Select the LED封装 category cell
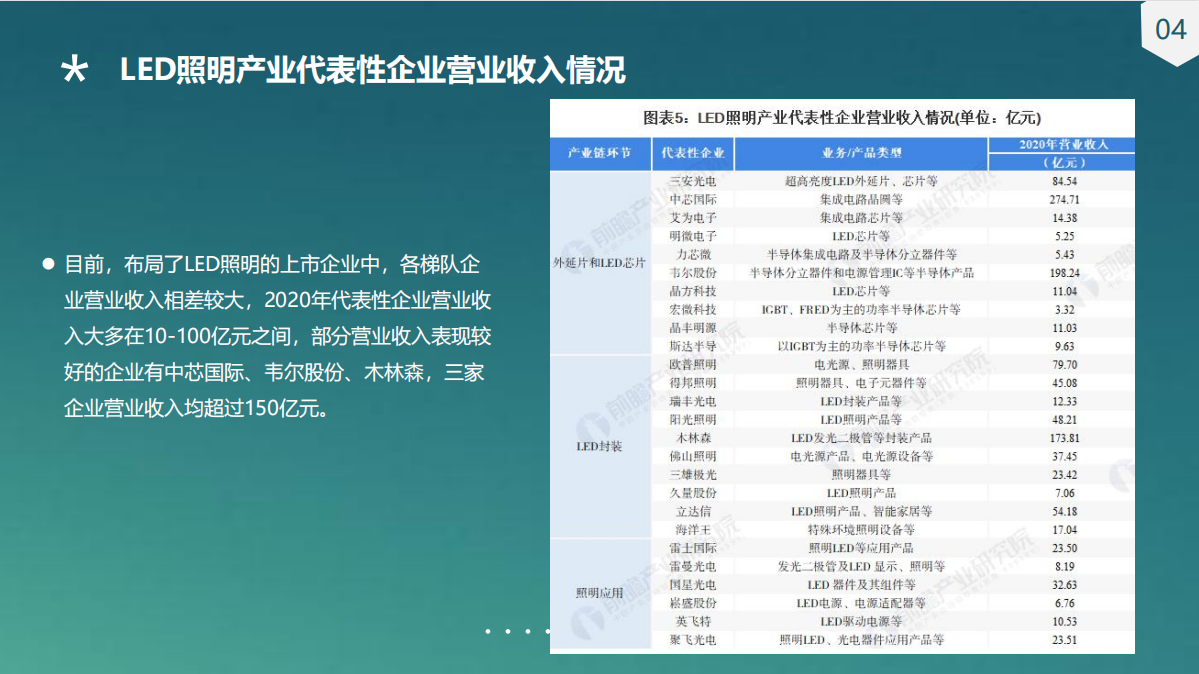The image size is (1199, 674). pos(599,446)
